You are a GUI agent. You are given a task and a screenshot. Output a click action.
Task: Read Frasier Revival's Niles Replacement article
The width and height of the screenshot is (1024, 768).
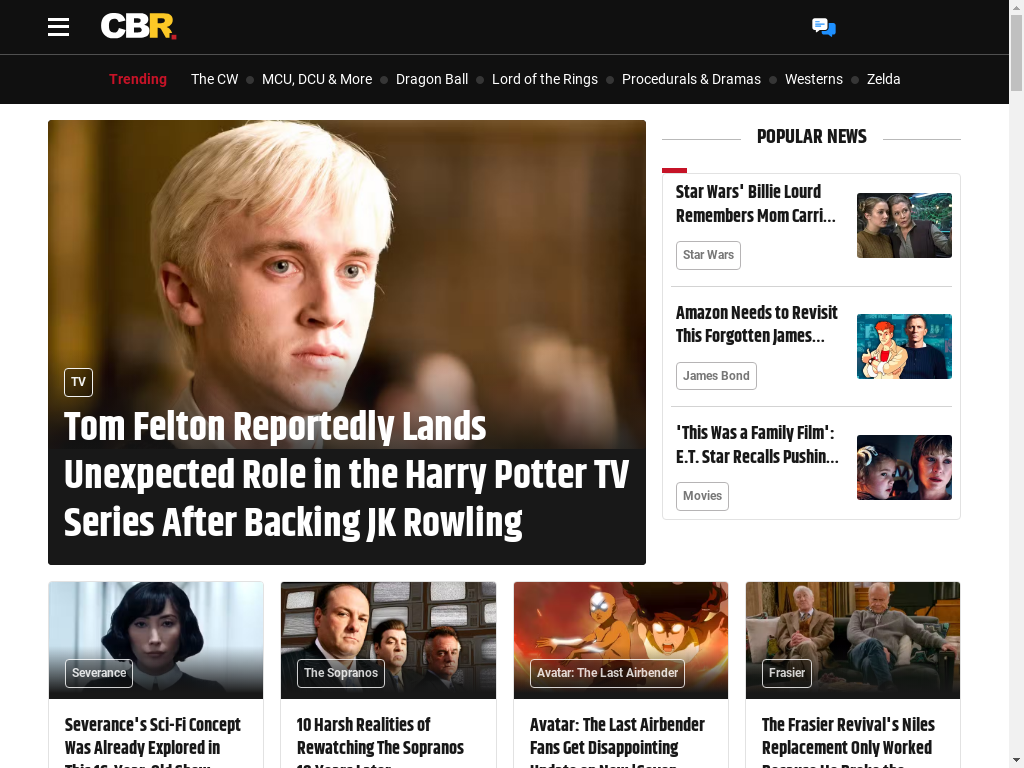click(848, 743)
